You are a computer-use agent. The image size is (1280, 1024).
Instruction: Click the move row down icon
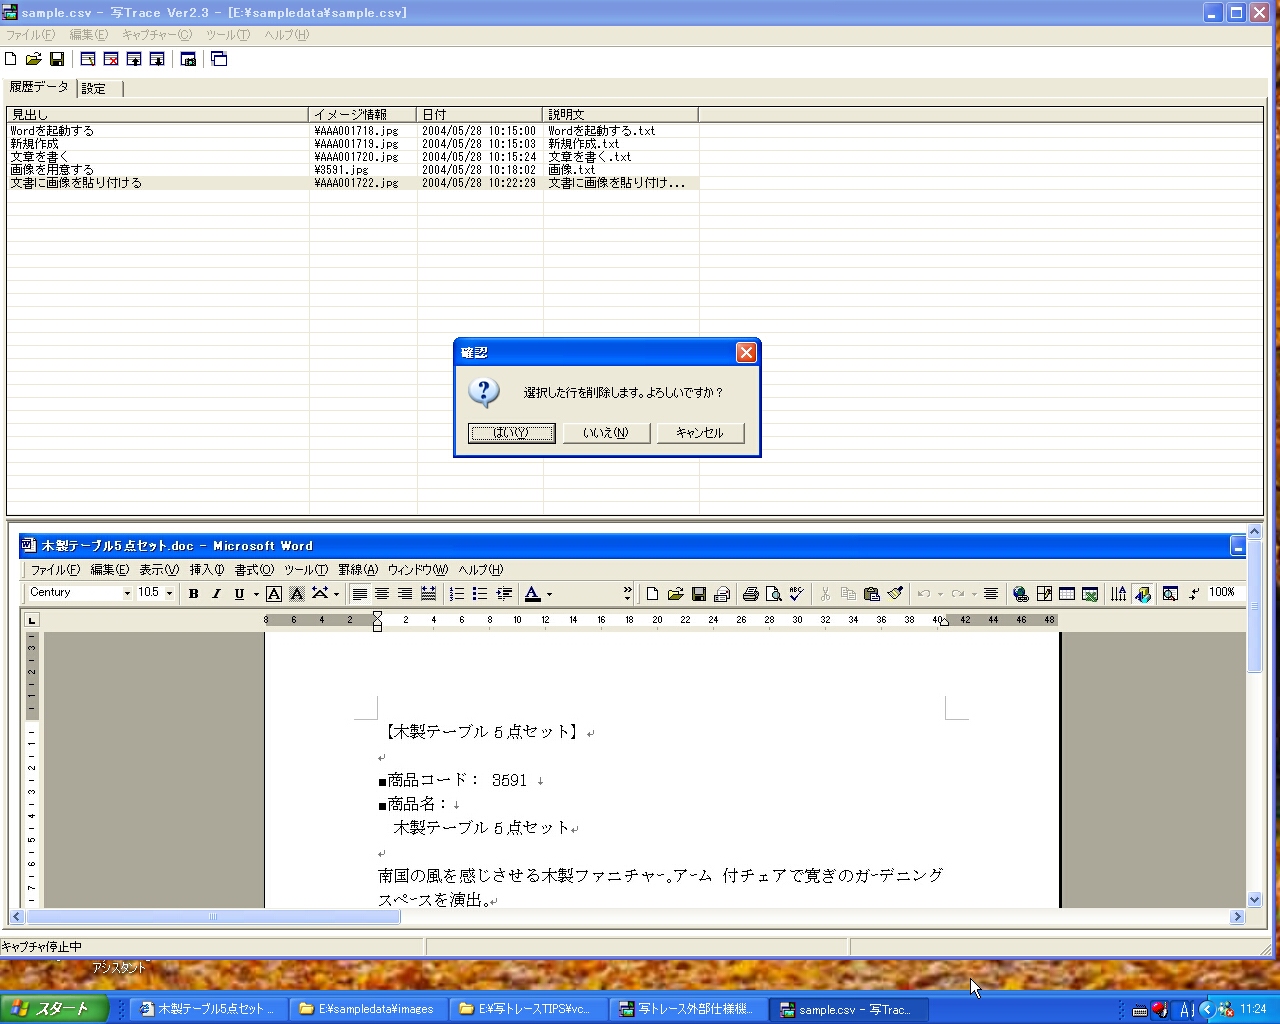point(157,59)
